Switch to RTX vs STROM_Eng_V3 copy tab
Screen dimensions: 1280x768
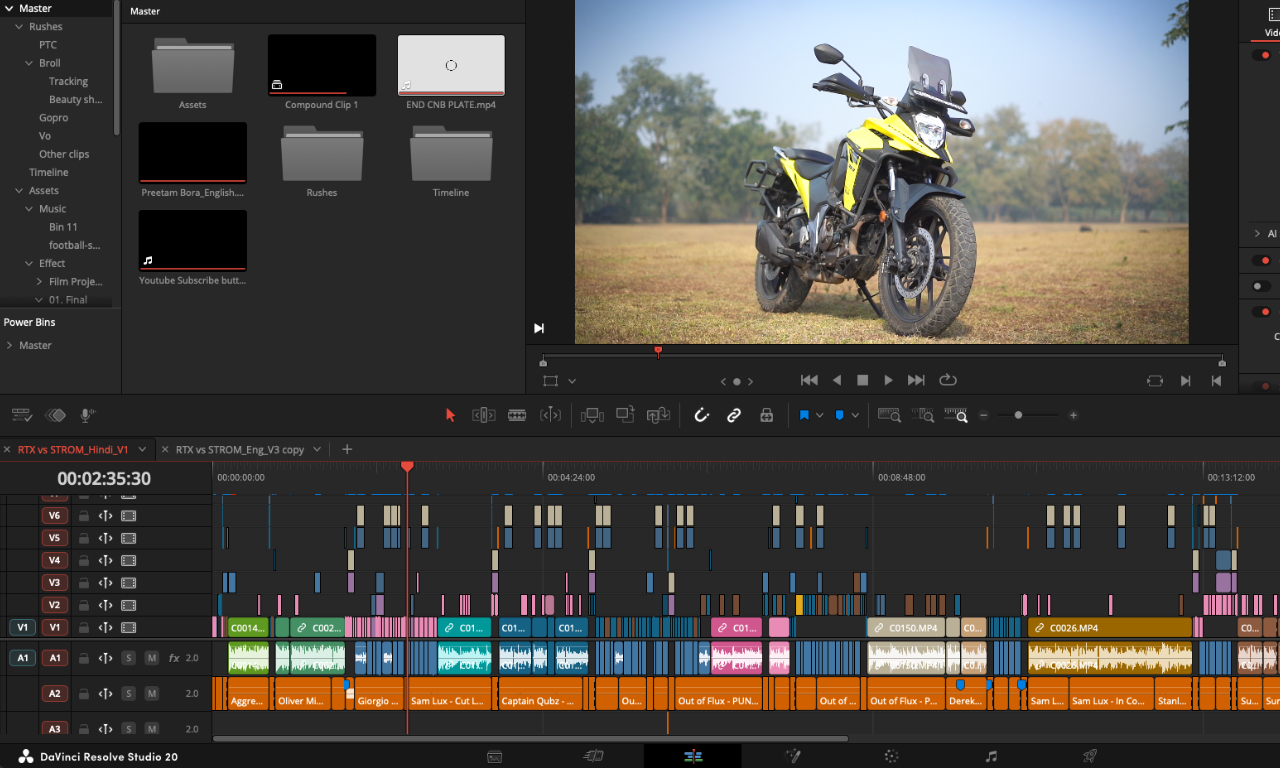pos(240,450)
